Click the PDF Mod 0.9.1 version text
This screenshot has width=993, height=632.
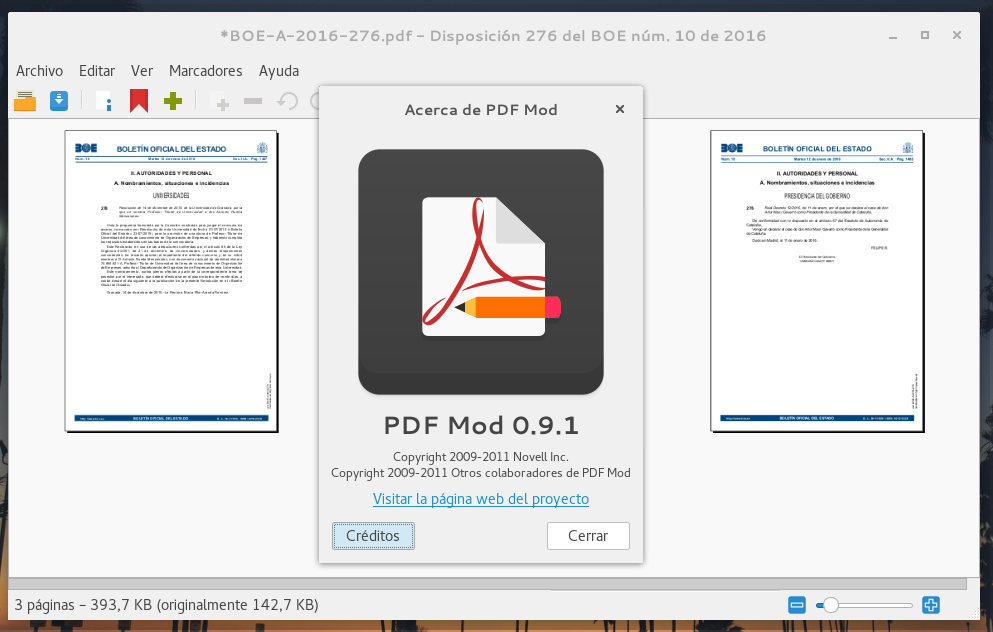pos(481,426)
